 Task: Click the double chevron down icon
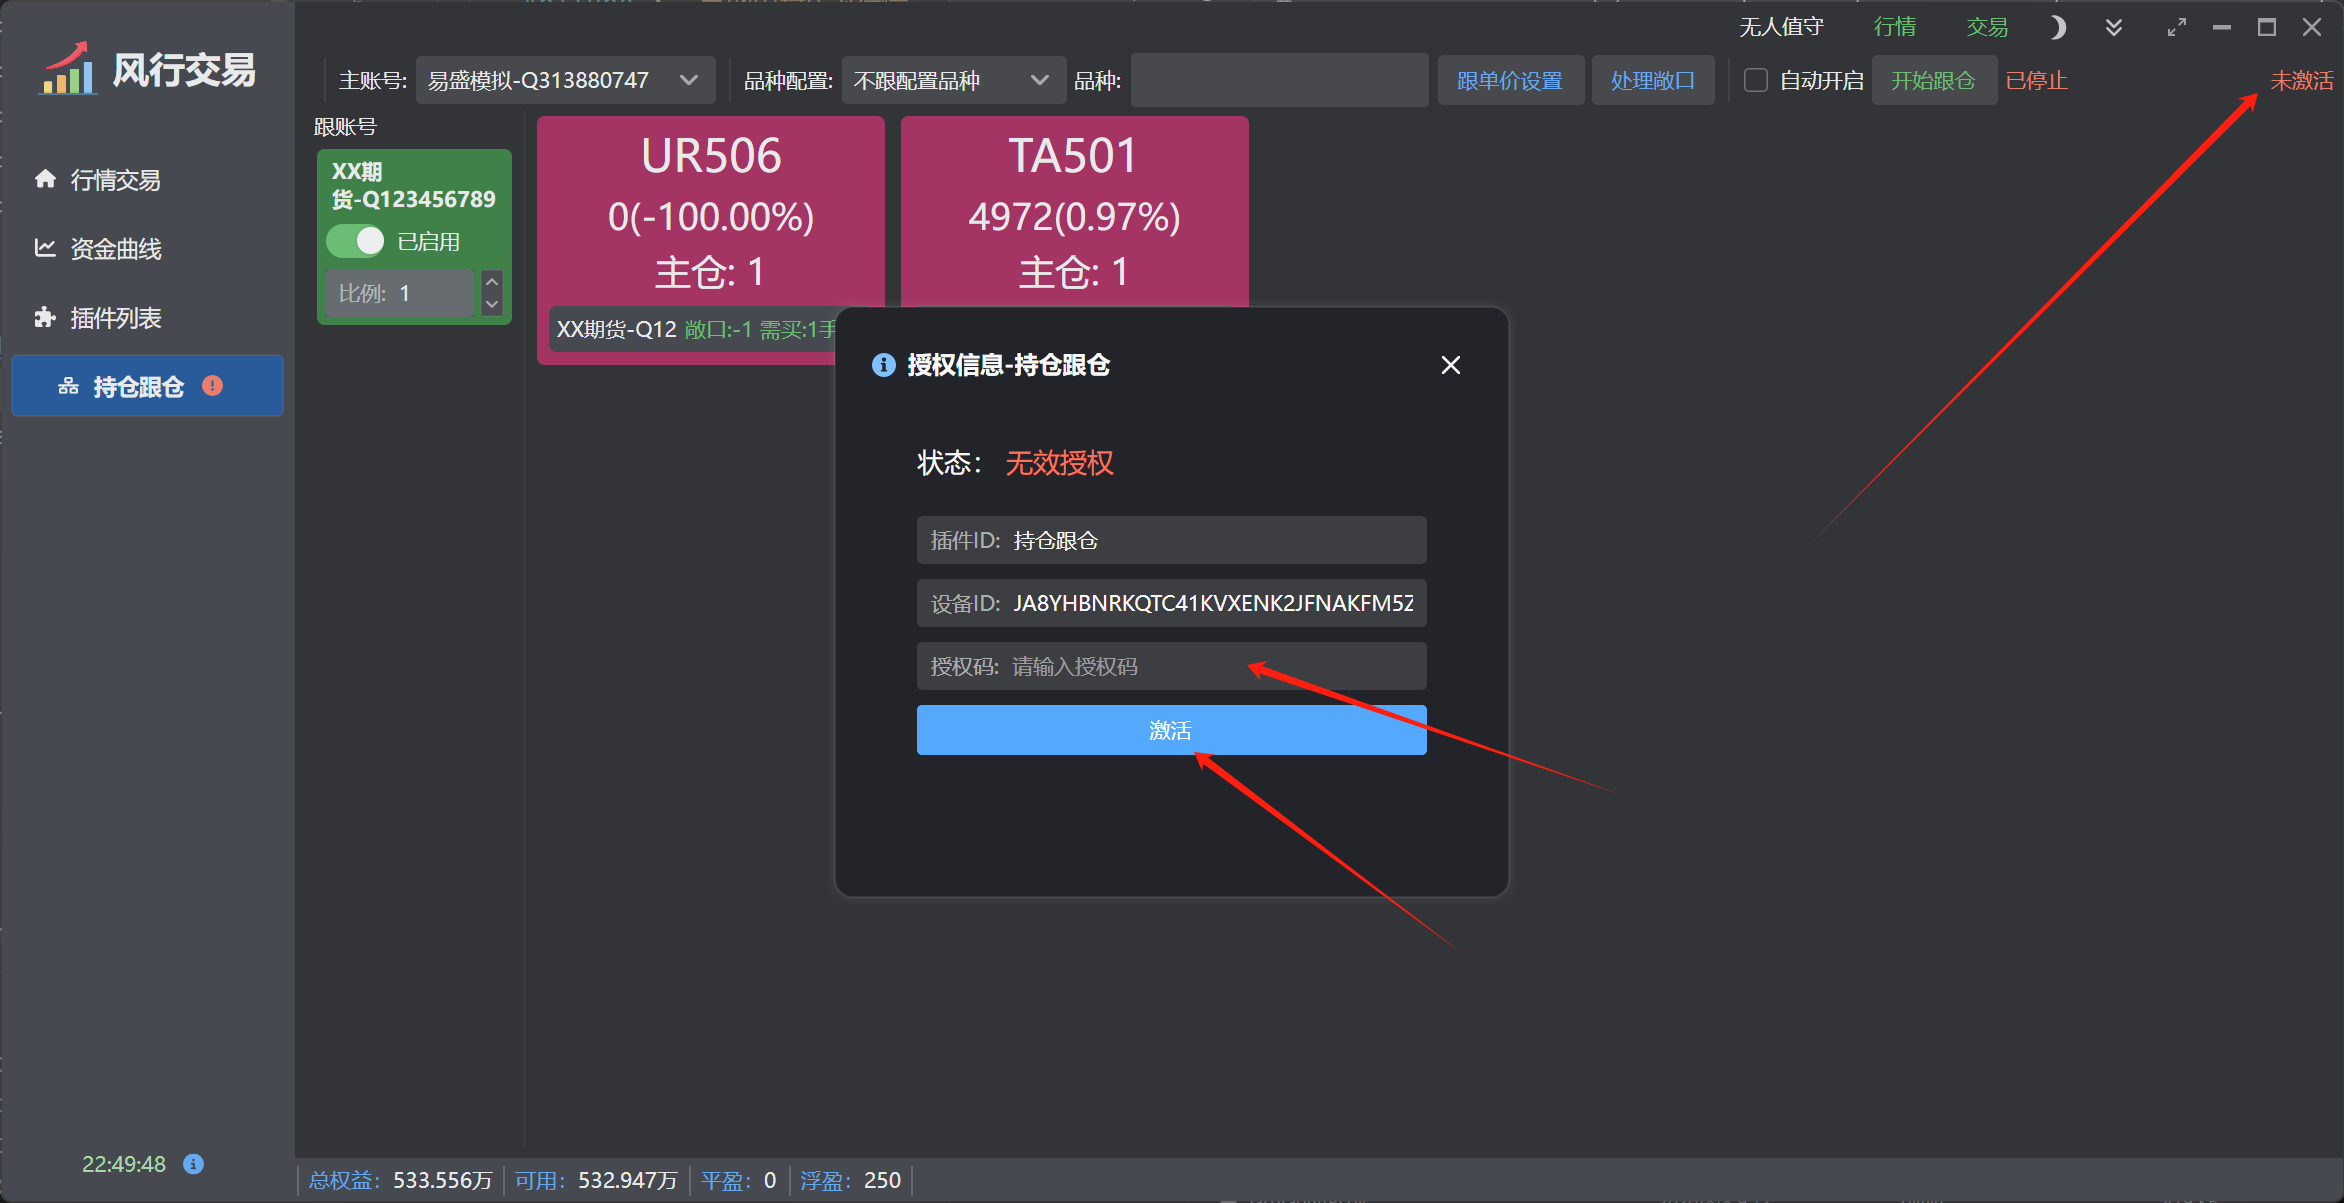(x=2113, y=28)
